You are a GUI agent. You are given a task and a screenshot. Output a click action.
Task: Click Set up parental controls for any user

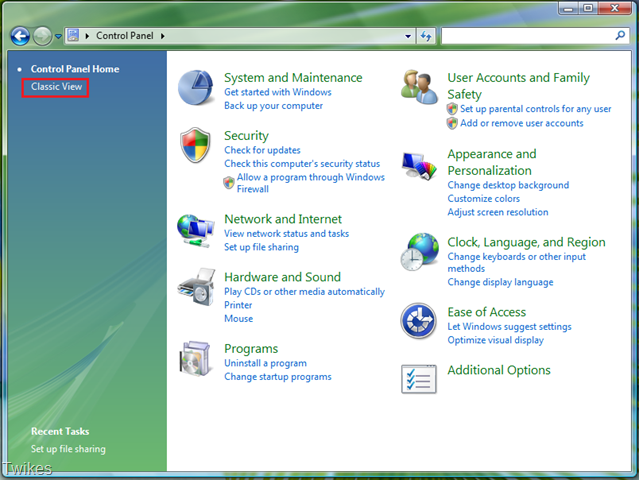(535, 109)
